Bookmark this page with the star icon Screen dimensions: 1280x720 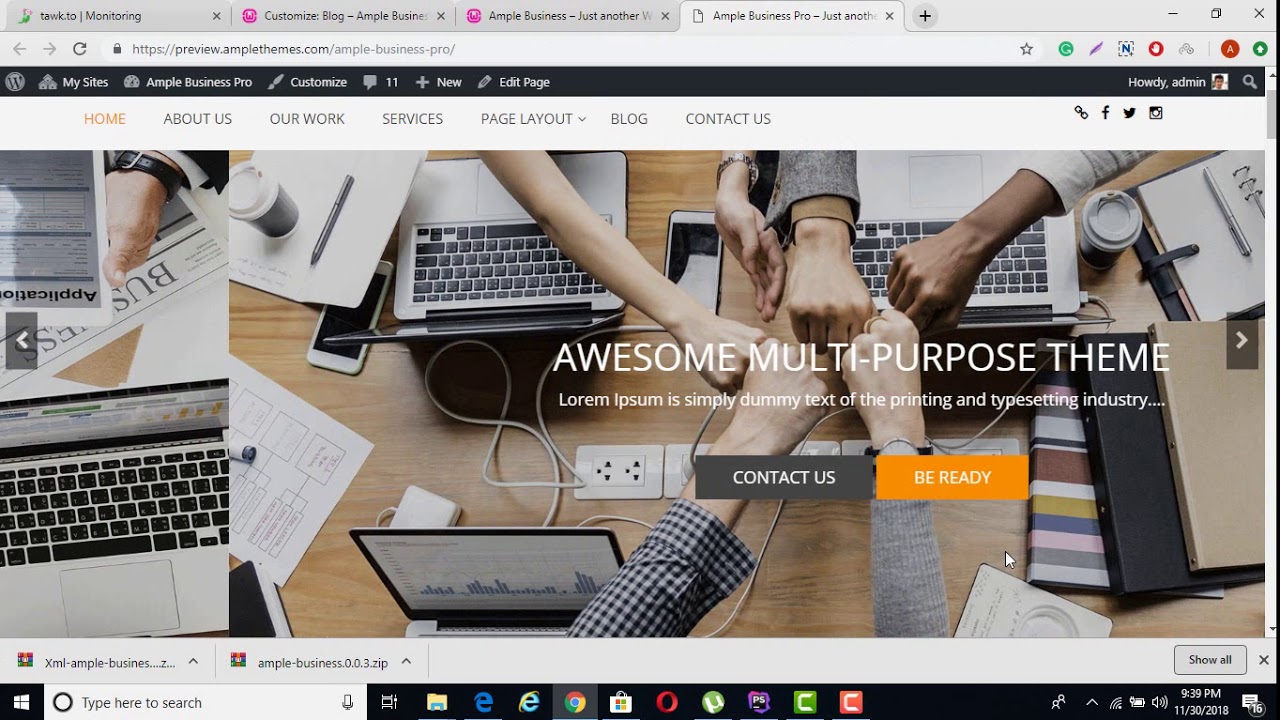pyautogui.click(x=1026, y=49)
